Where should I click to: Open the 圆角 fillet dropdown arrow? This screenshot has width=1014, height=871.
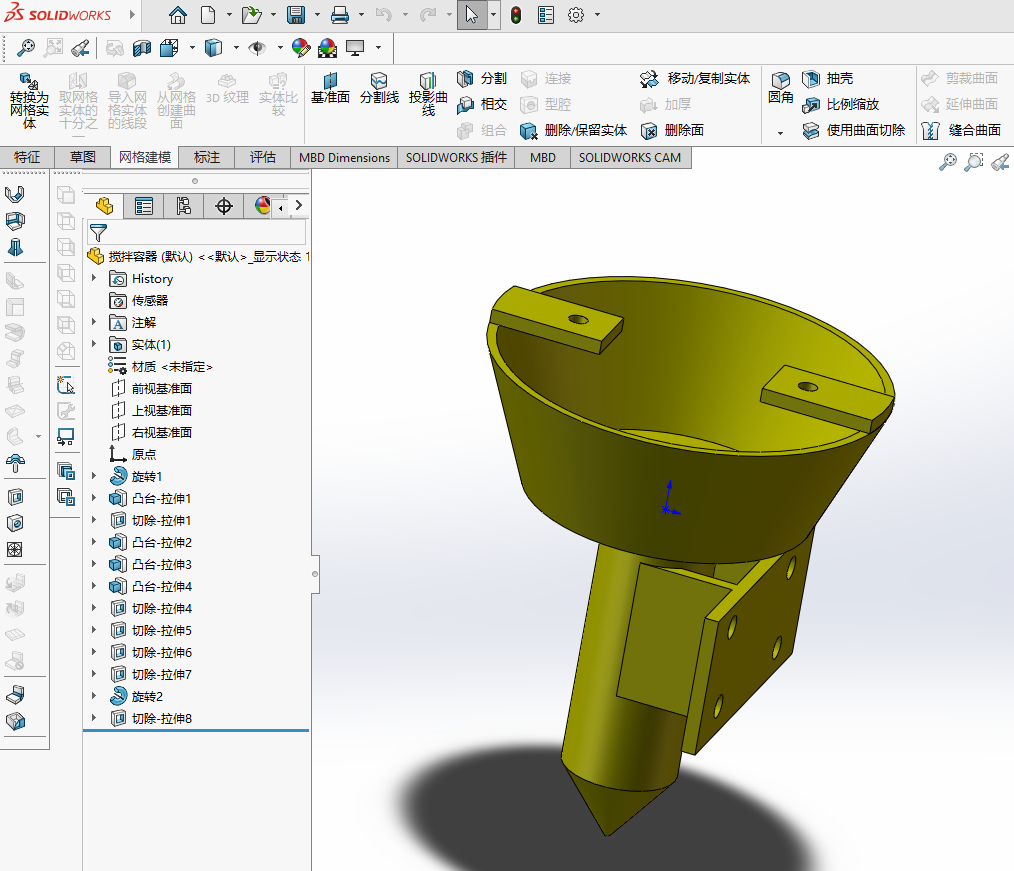781,133
